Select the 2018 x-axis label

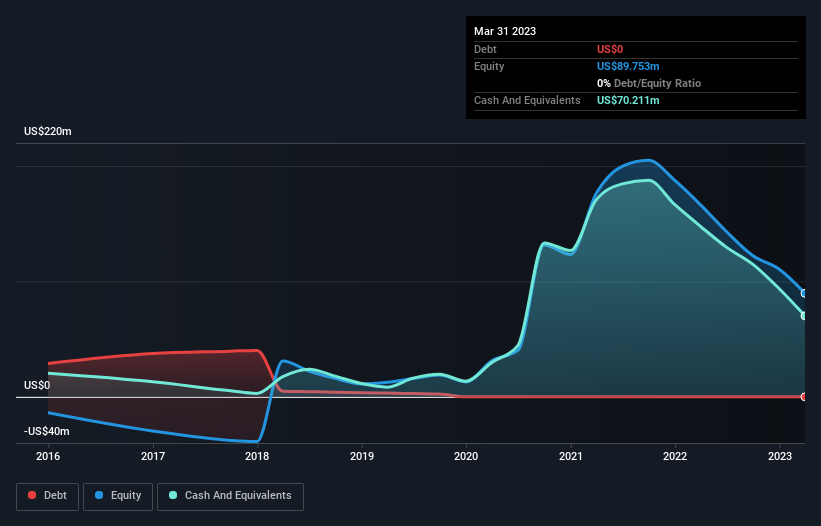point(257,456)
